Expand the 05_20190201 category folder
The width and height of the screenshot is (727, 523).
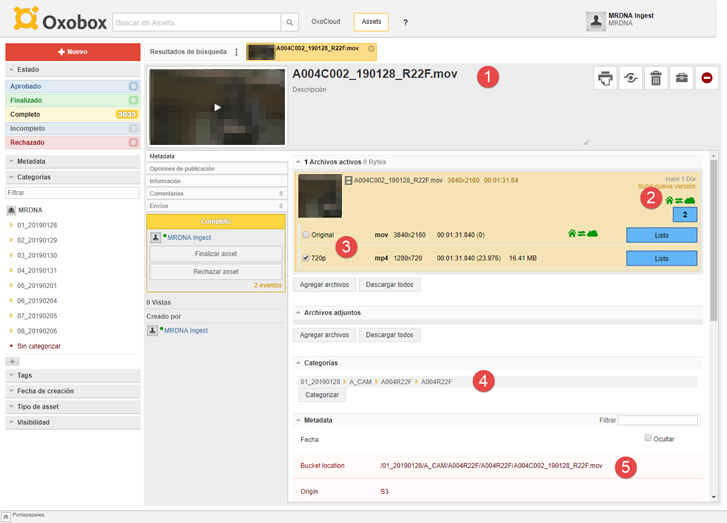(11, 286)
